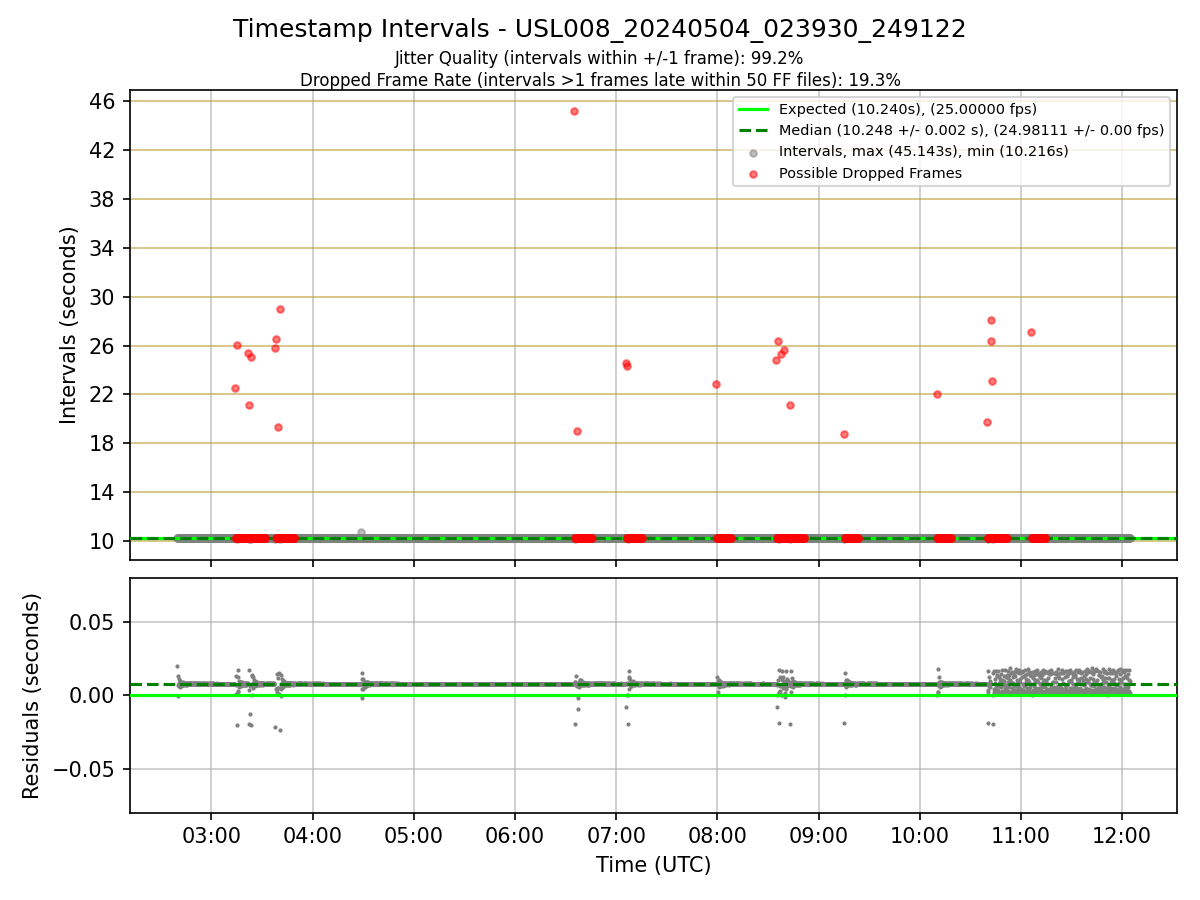Click the 06:00 tick label on time axis
1200x900 pixels.
pos(515,834)
